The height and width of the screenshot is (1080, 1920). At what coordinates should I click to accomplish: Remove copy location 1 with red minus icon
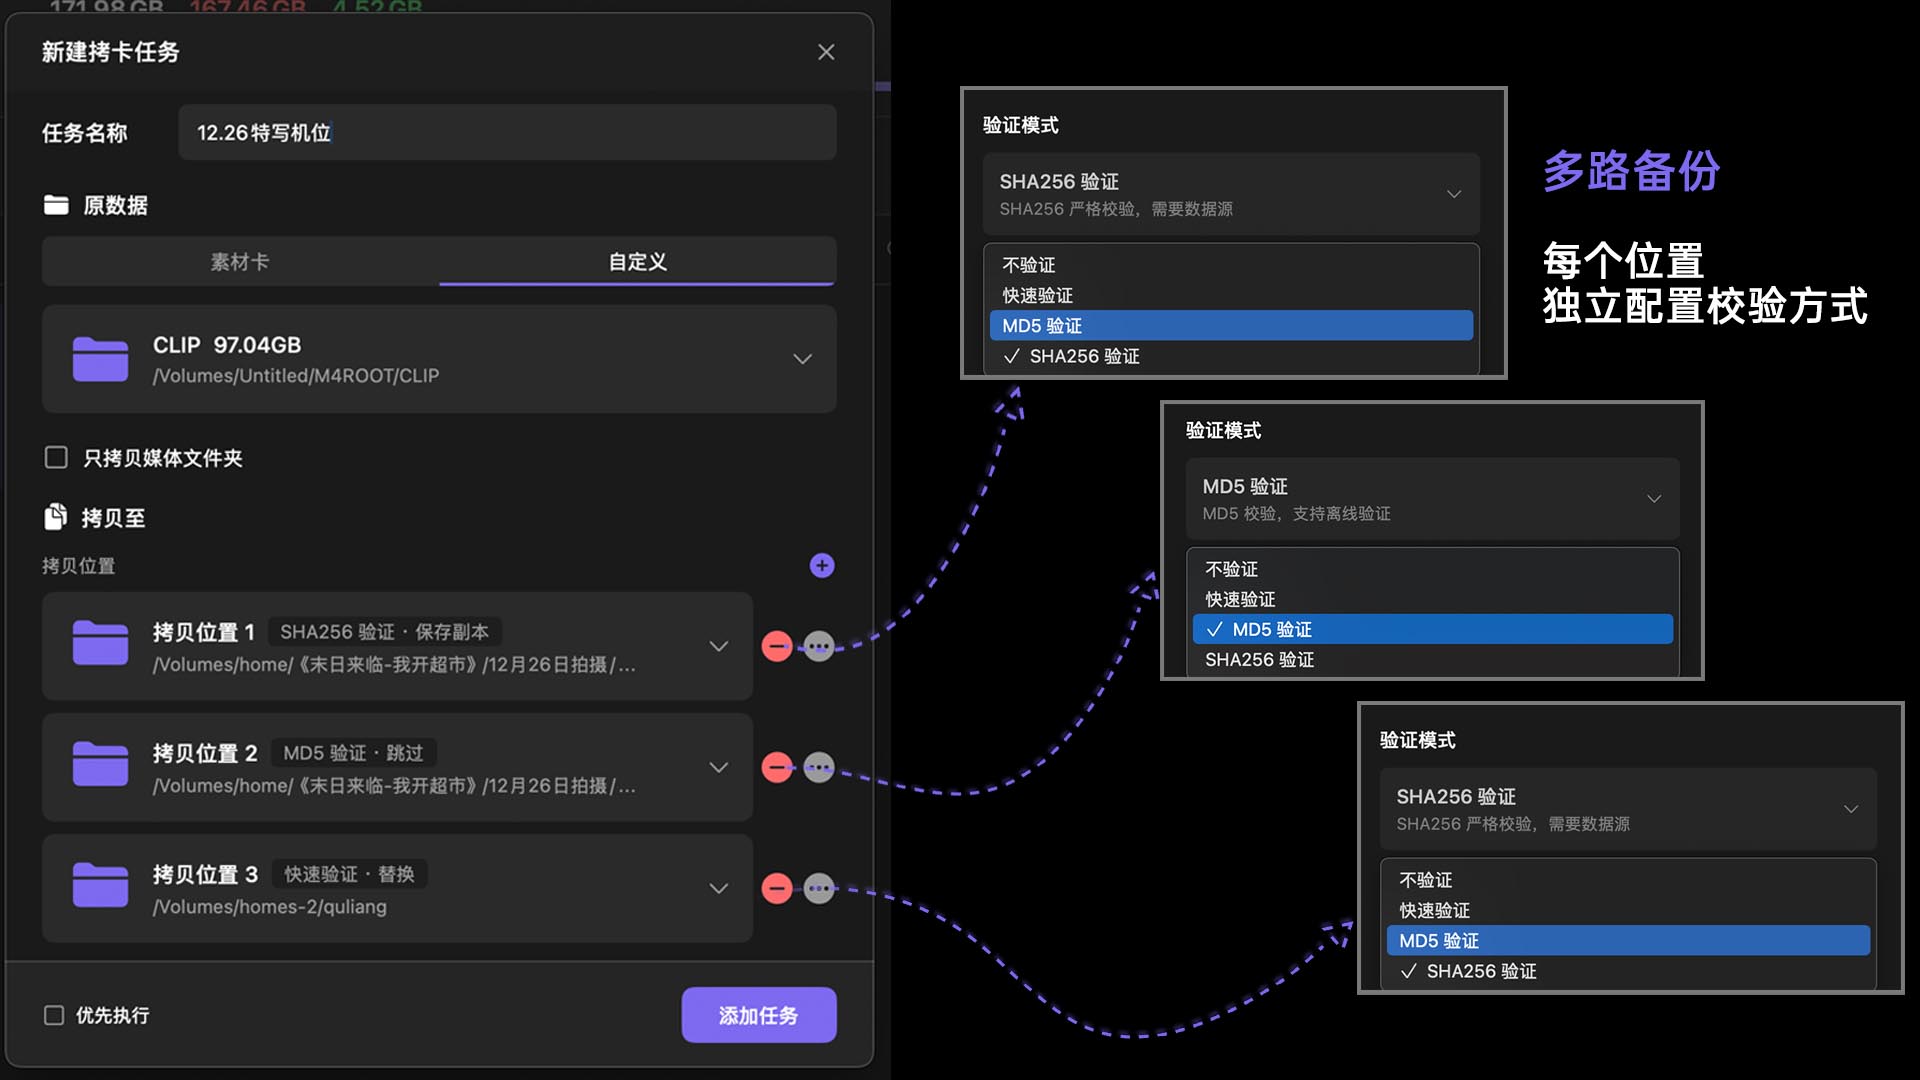pyautogui.click(x=777, y=647)
